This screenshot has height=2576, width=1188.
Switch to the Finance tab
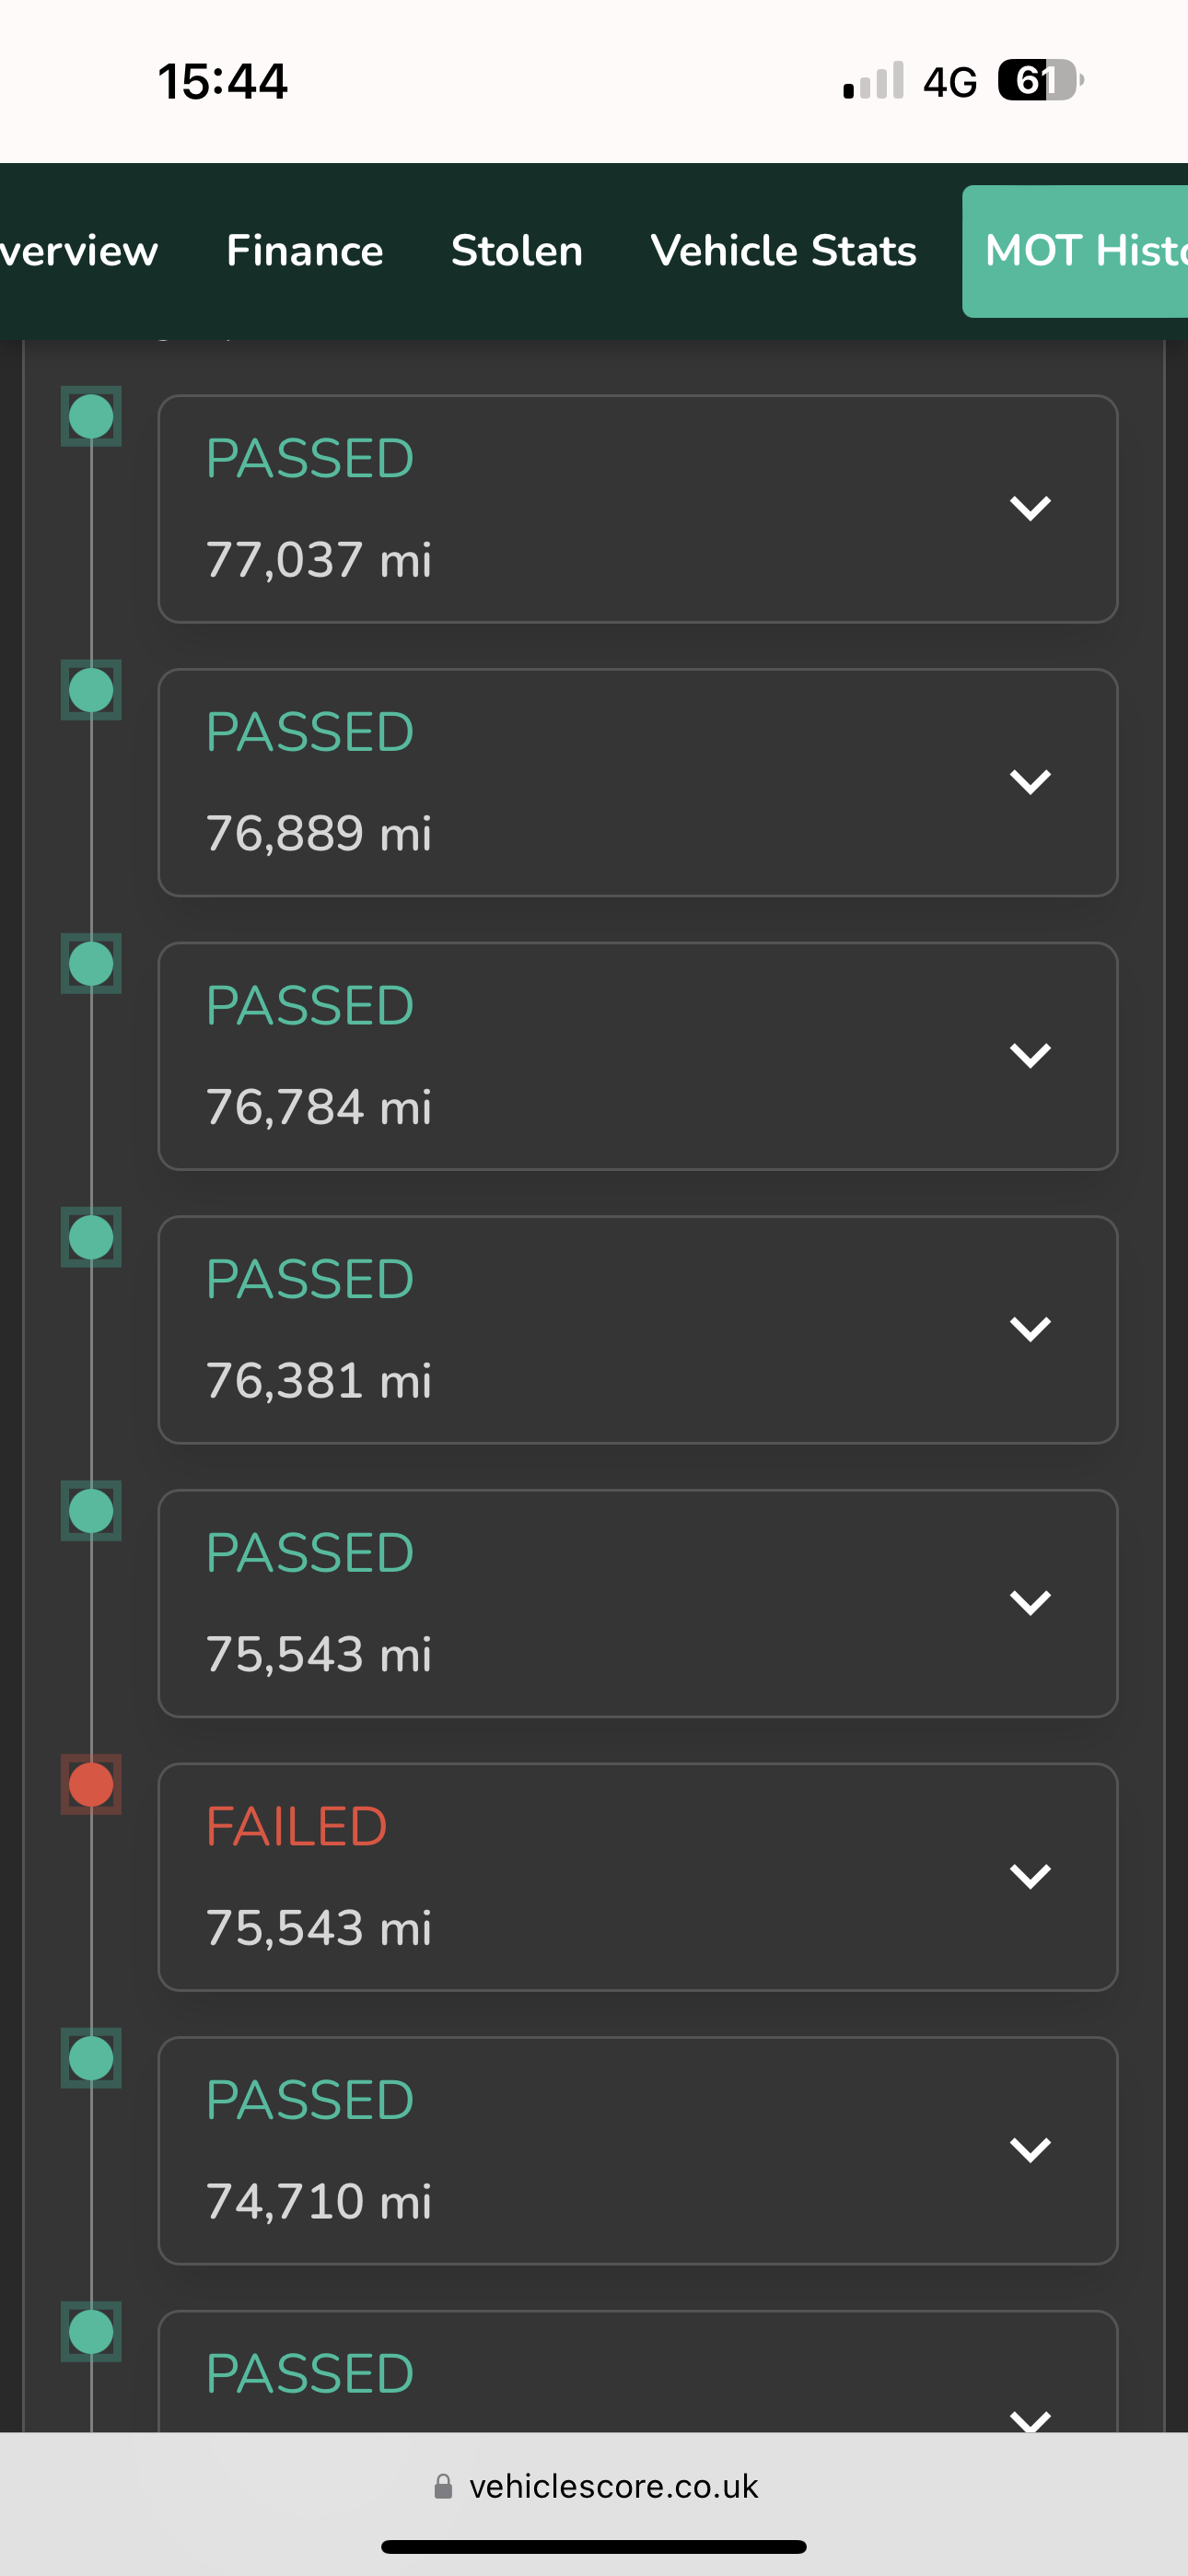tap(304, 251)
